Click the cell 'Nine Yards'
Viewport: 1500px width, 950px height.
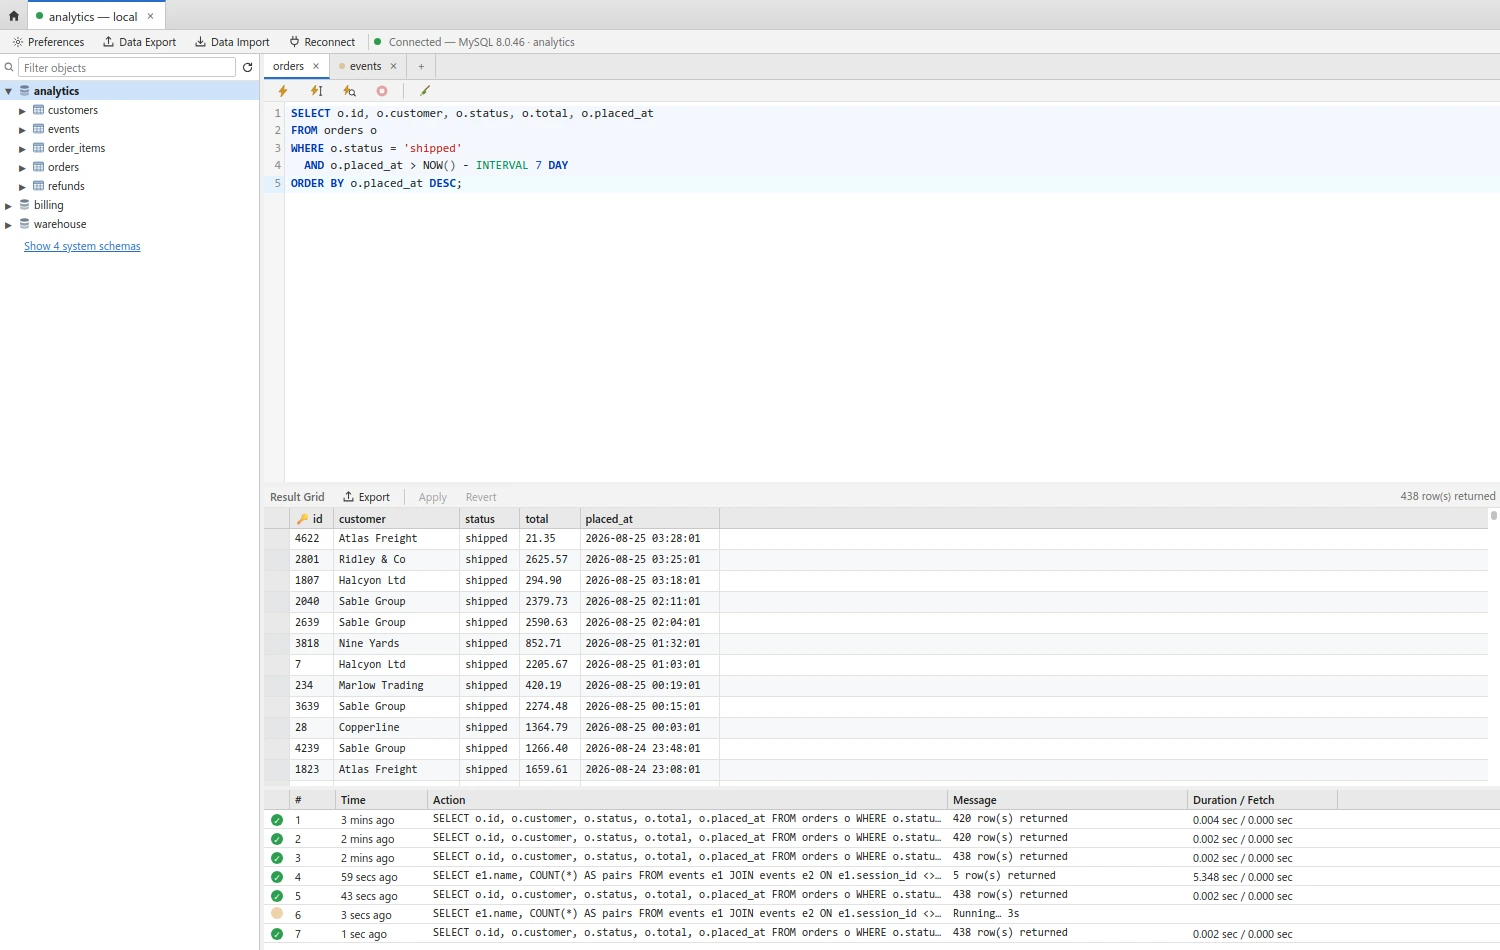395,643
